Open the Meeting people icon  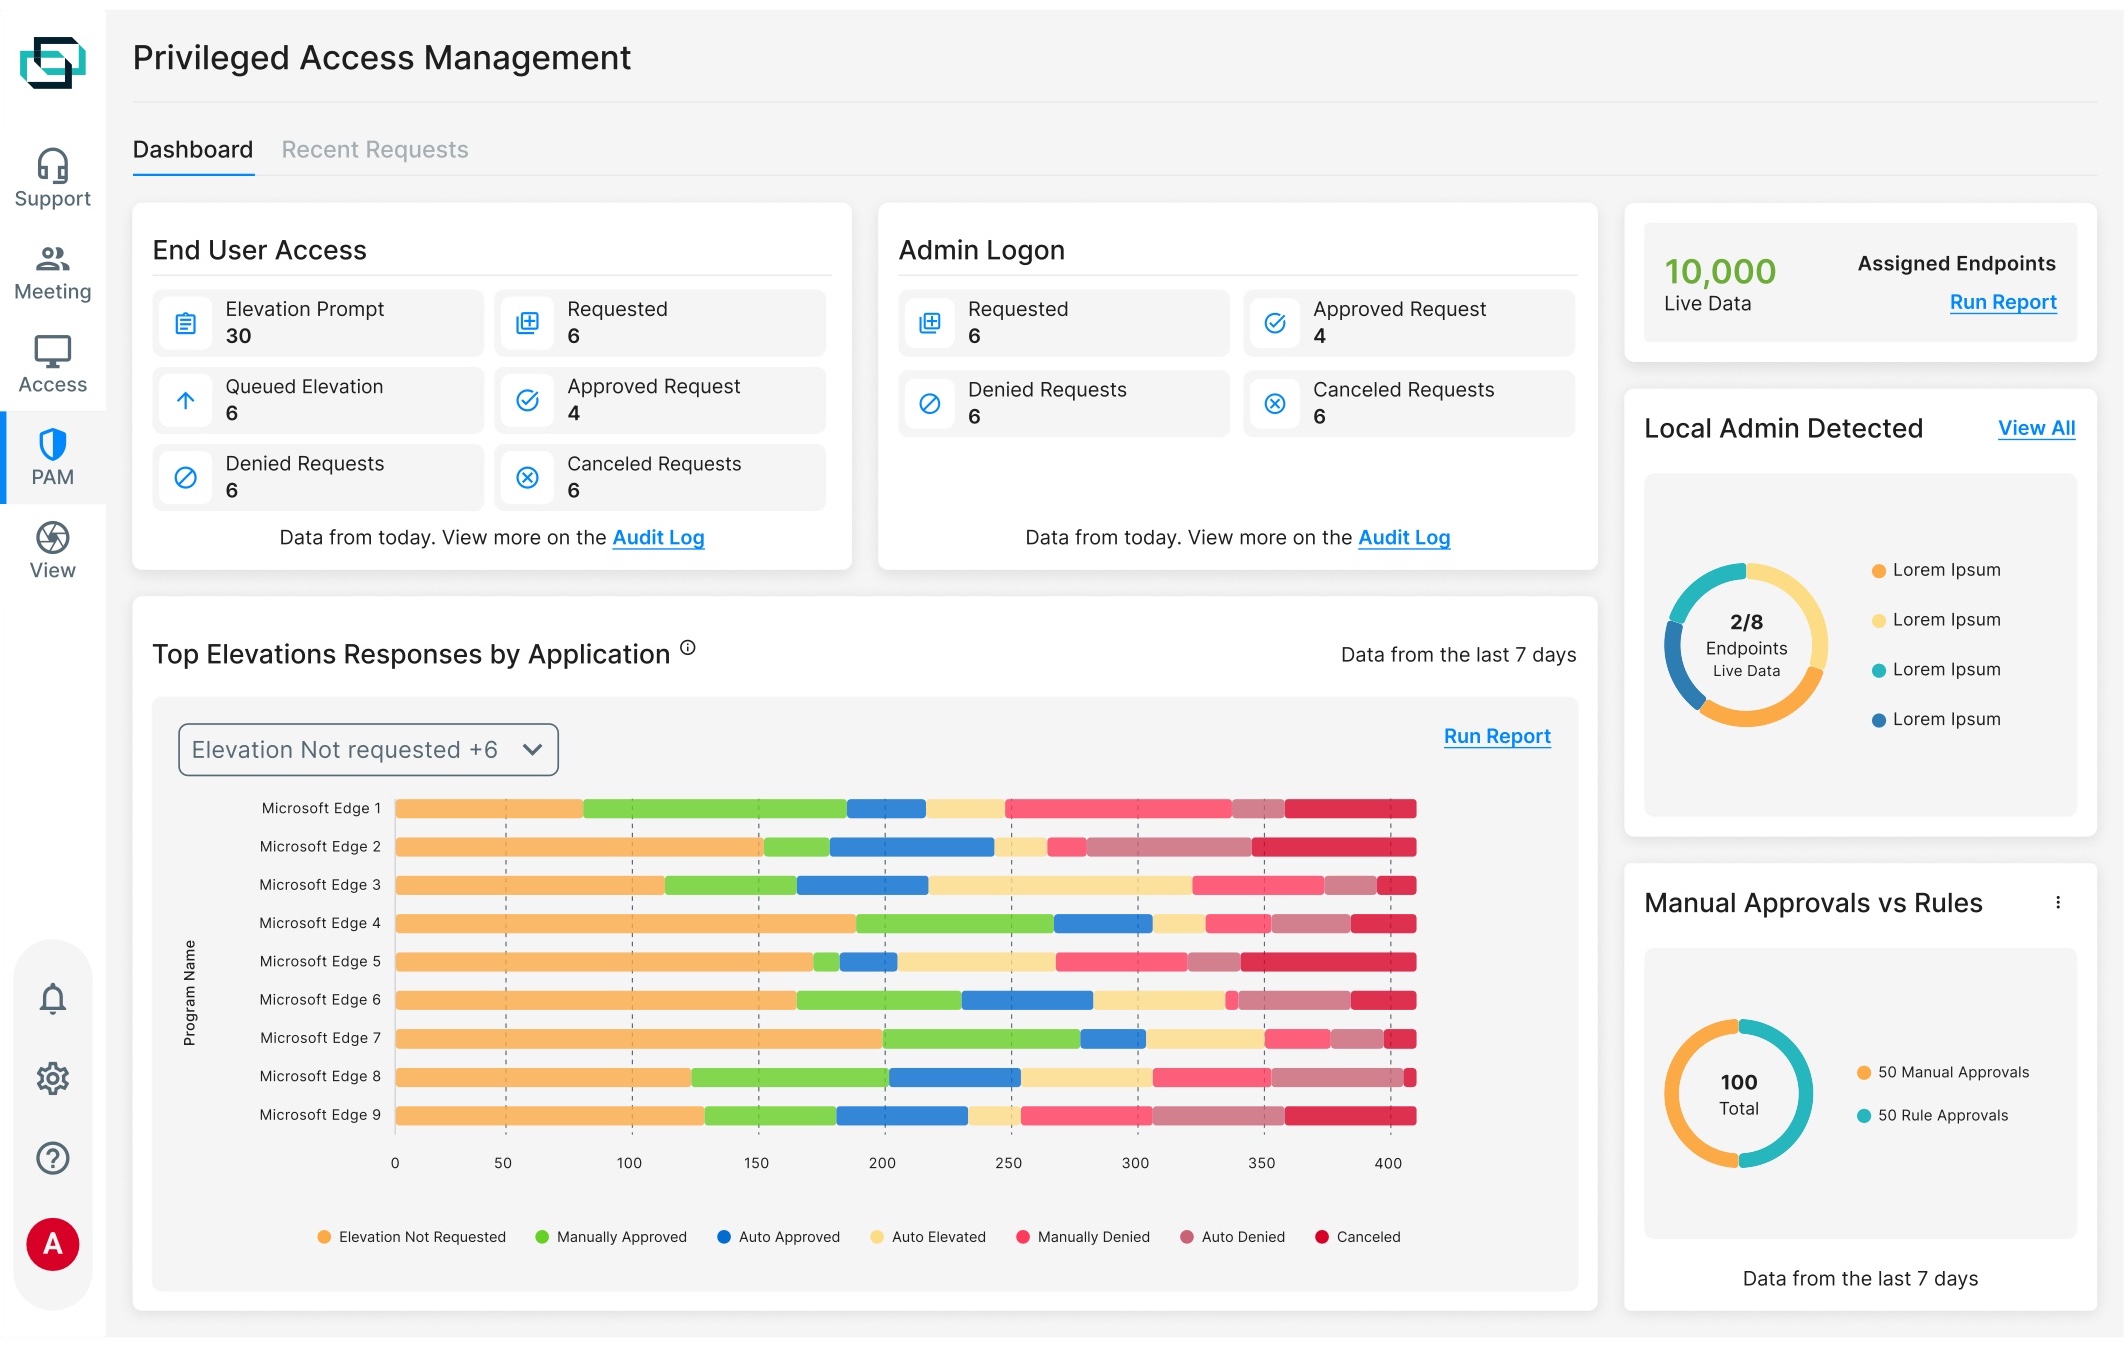pos(52,259)
